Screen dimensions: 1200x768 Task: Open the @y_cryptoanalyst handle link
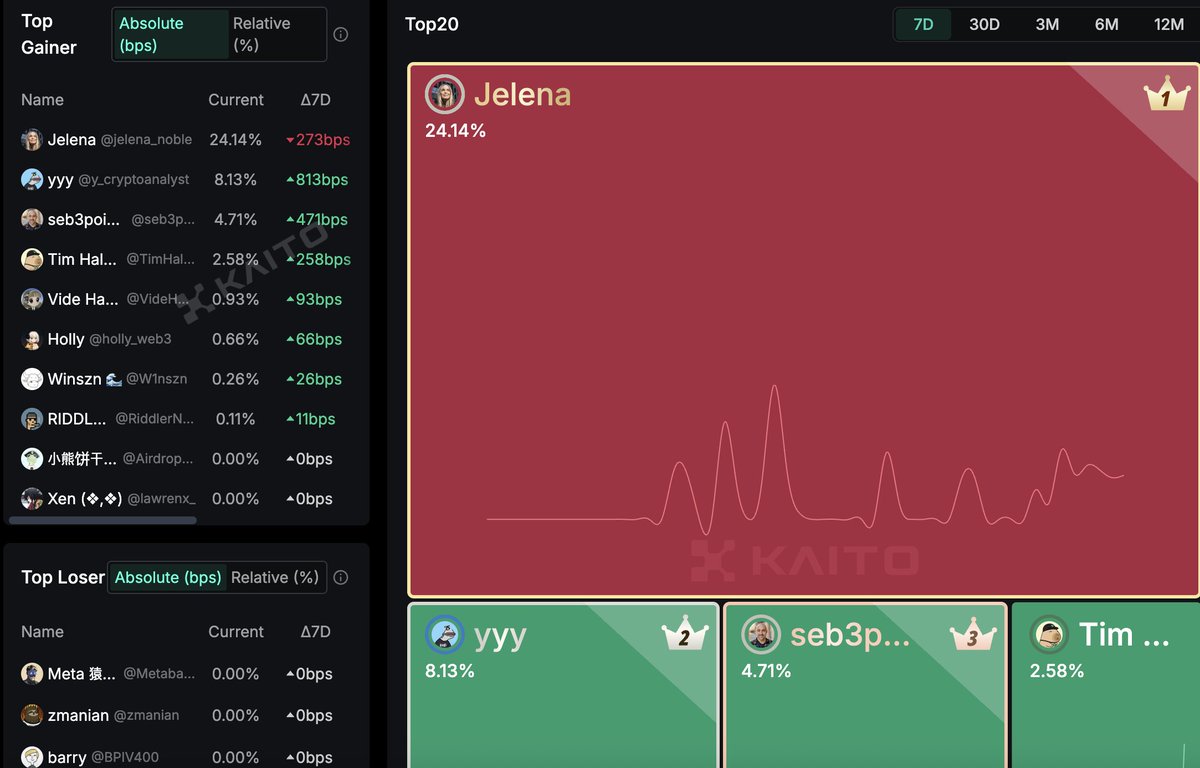133,180
